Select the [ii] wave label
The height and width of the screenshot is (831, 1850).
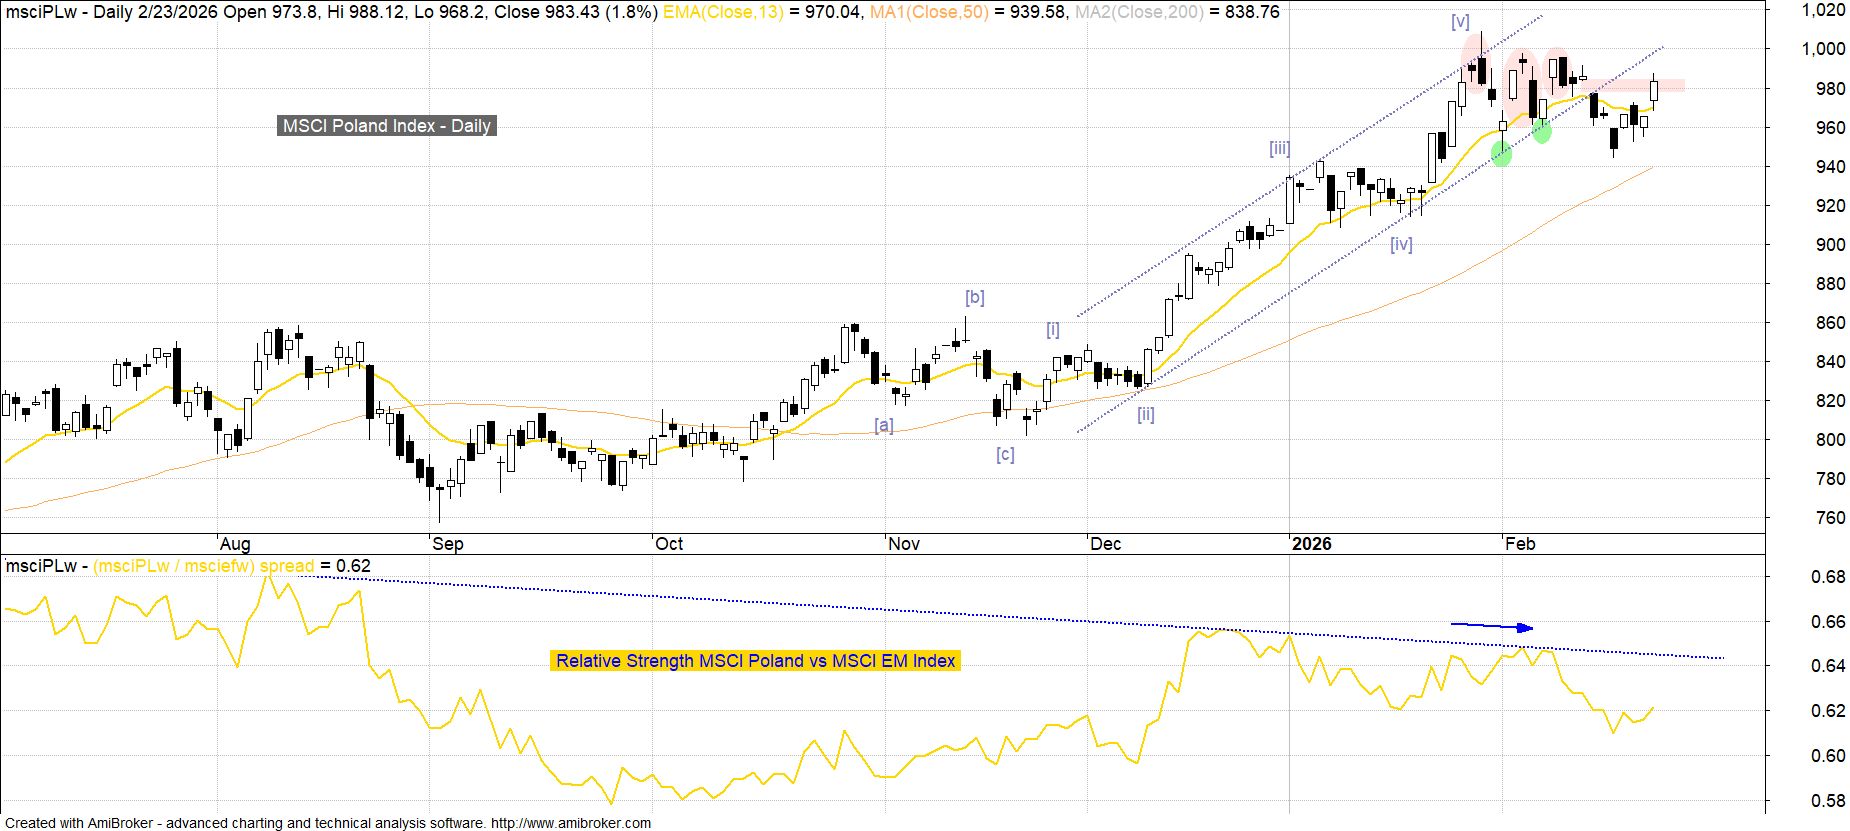(x=1146, y=414)
